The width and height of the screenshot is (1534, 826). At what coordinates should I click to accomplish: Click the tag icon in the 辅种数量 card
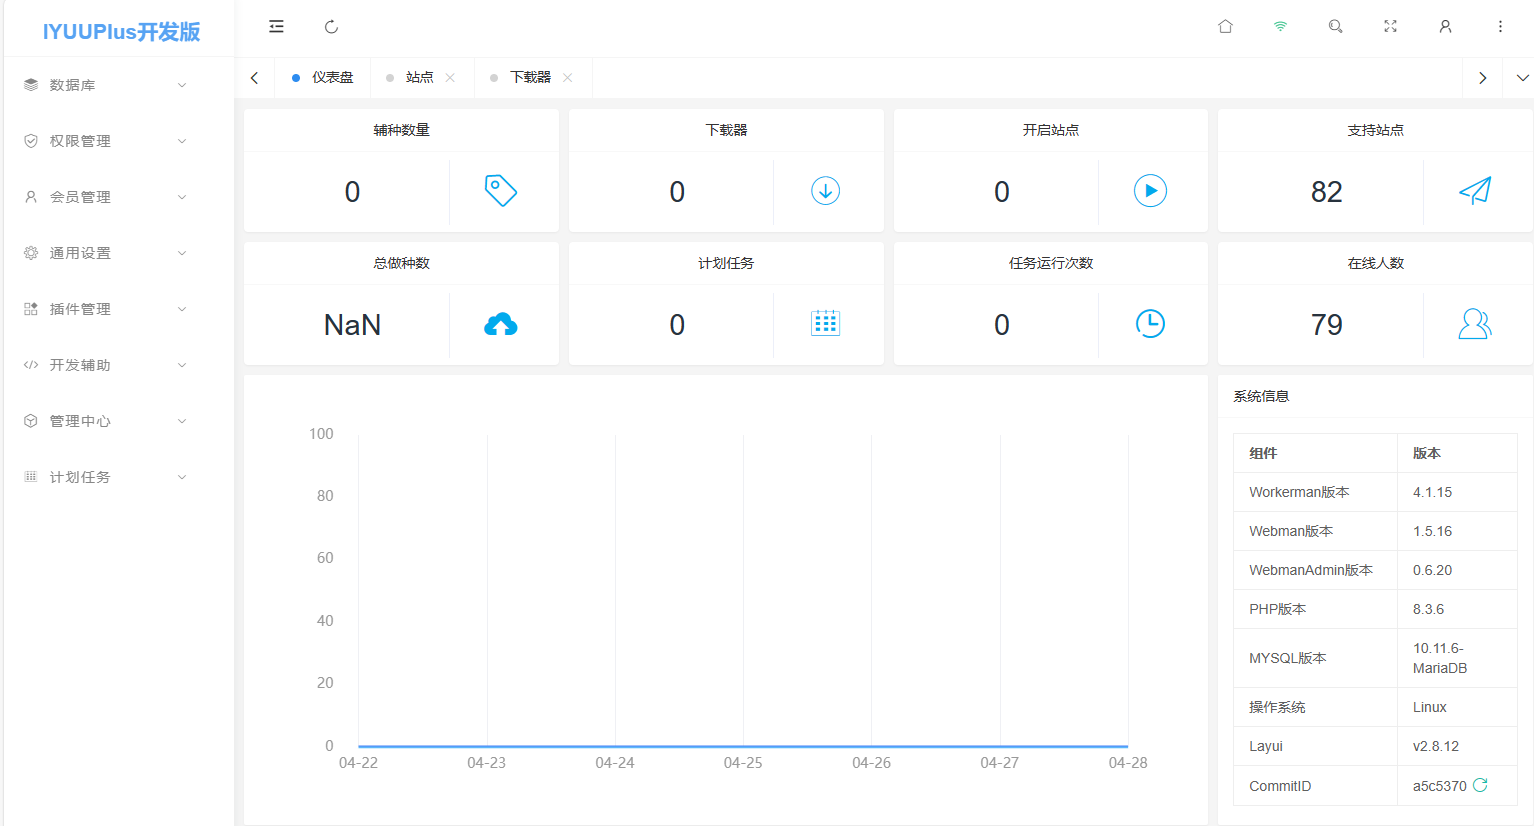500,190
